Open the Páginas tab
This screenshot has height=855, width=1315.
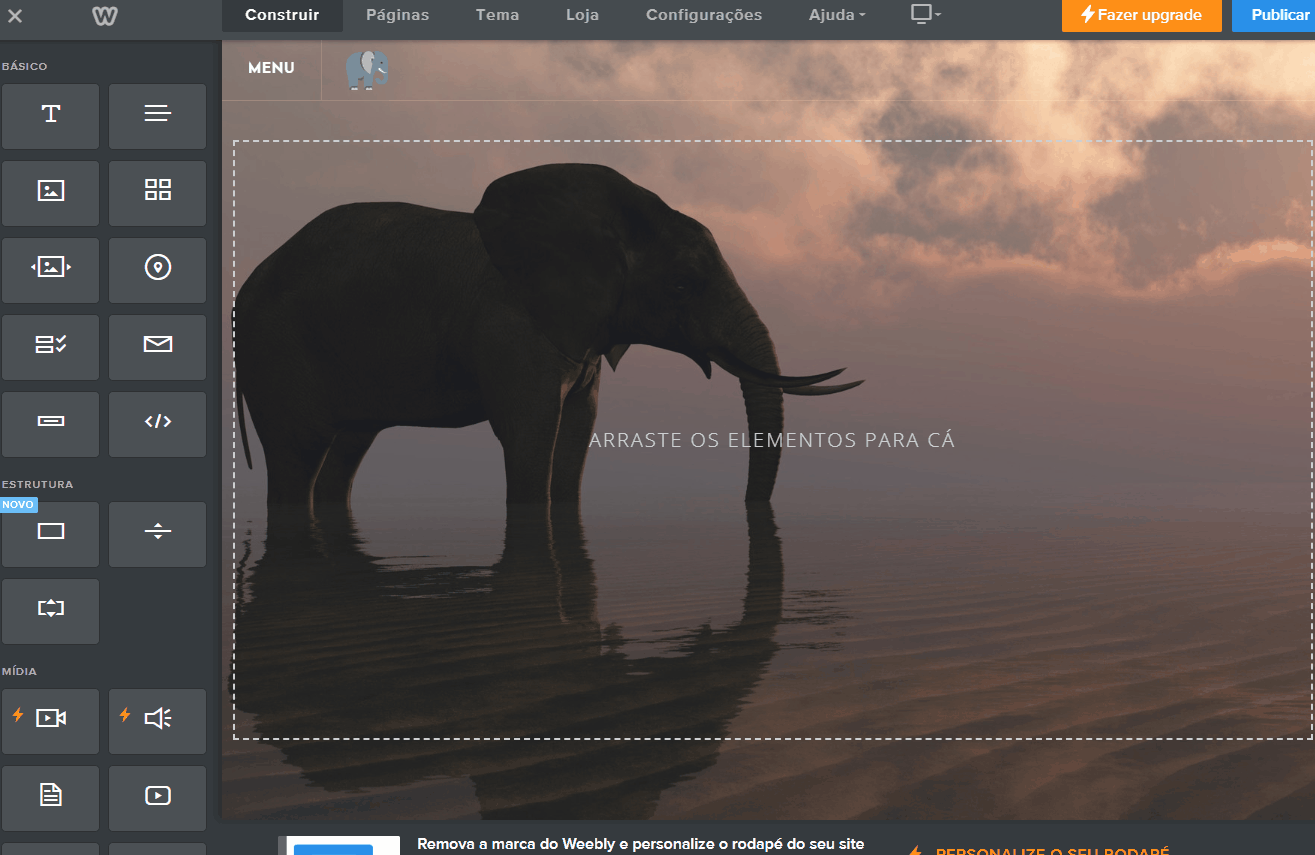pyautogui.click(x=397, y=15)
